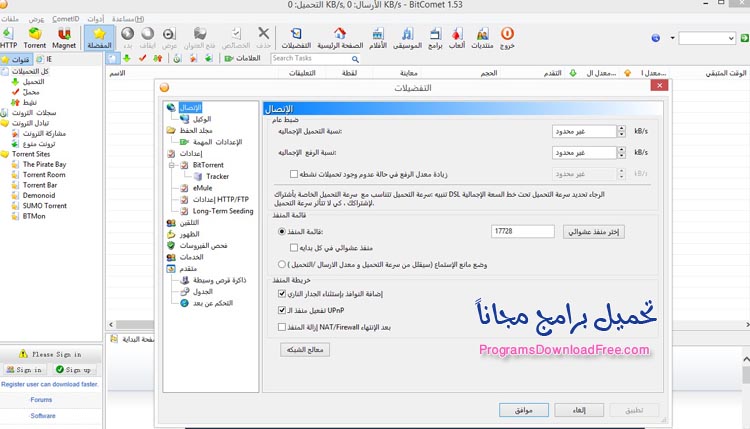Click the search magnifier in Search Tasks
Image resolution: width=750 pixels, height=429 pixels.
coord(355,59)
